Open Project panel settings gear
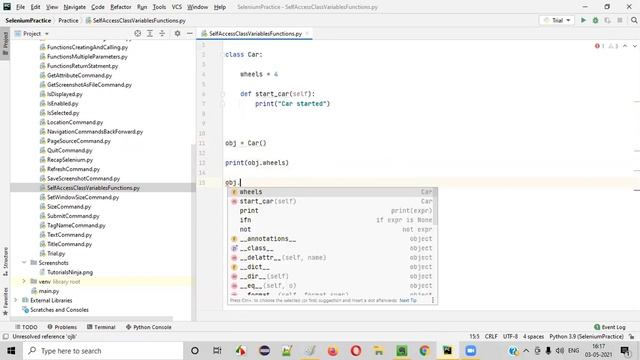Screen dimensions: 640x360 (177, 33)
